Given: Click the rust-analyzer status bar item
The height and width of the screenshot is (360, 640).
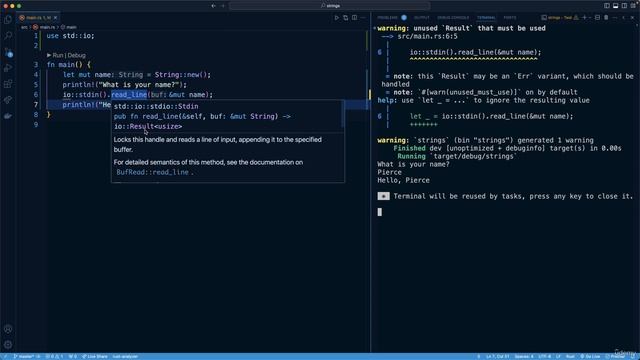Looking at the screenshot, I should coord(125,356).
